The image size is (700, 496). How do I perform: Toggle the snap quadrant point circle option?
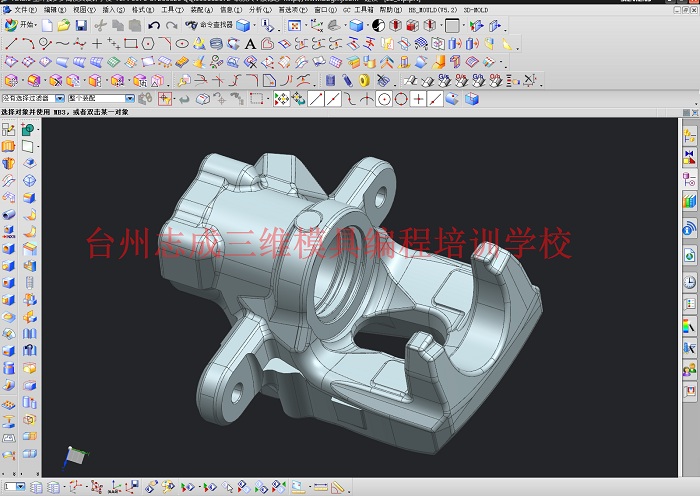[401, 99]
